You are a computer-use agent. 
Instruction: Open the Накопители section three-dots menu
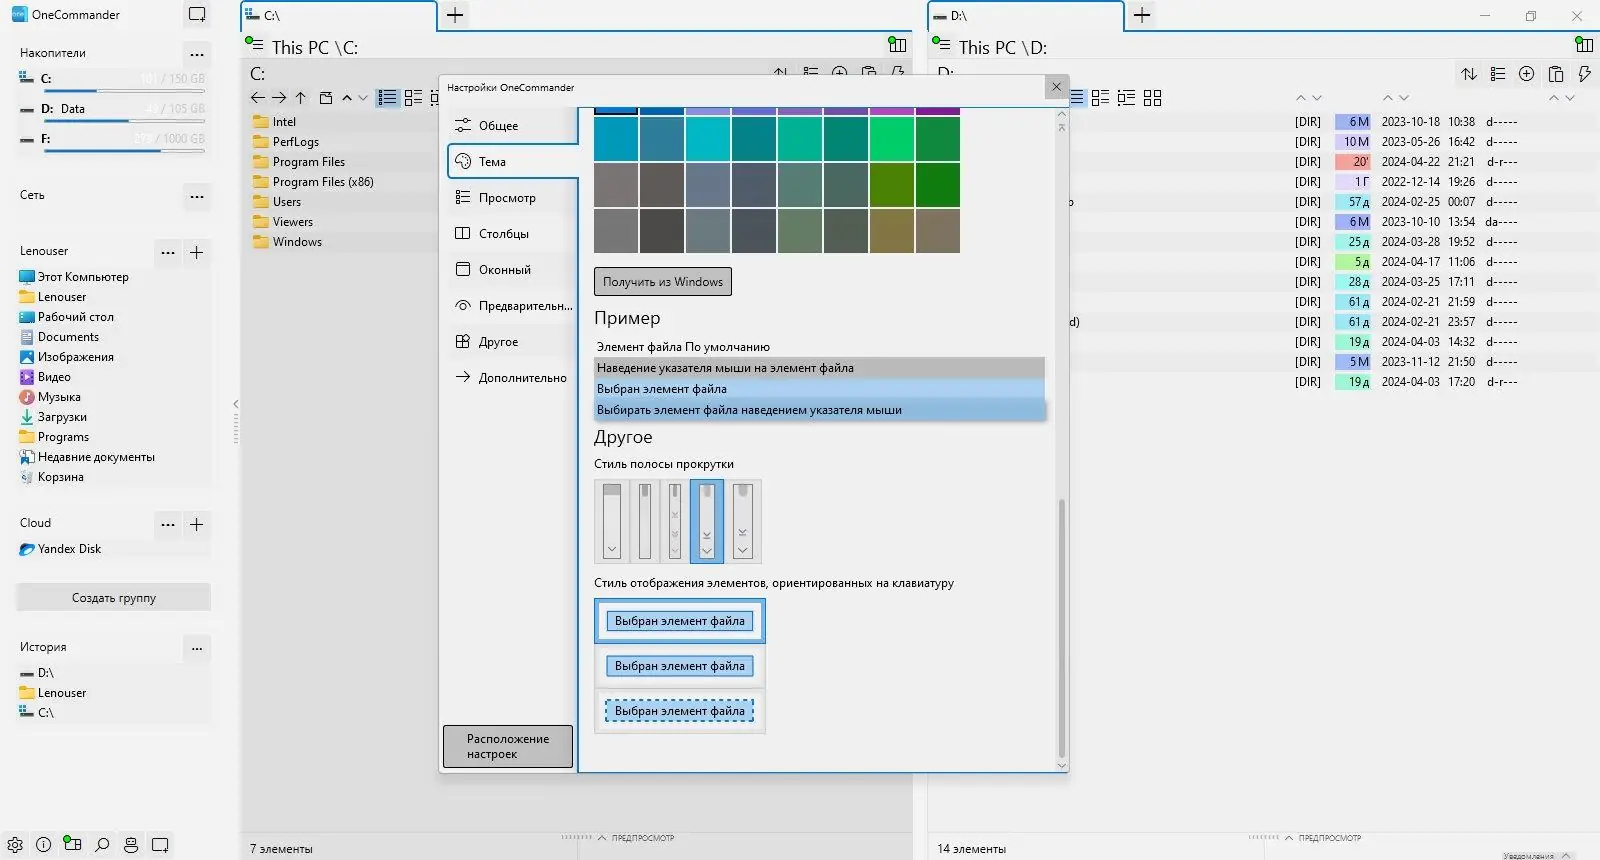tap(197, 54)
